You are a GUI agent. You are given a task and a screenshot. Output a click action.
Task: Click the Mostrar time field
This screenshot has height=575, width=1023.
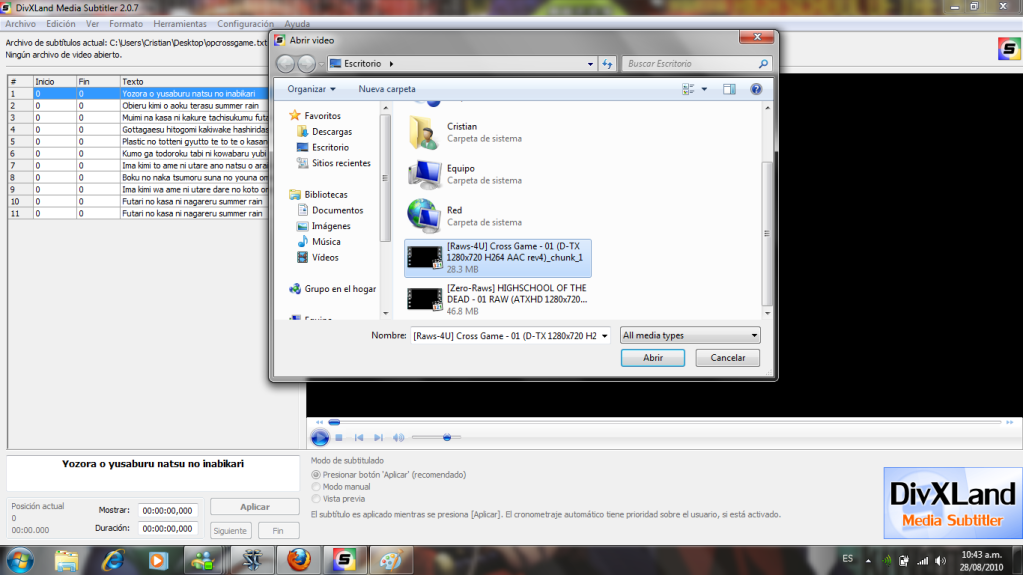[x=168, y=510]
